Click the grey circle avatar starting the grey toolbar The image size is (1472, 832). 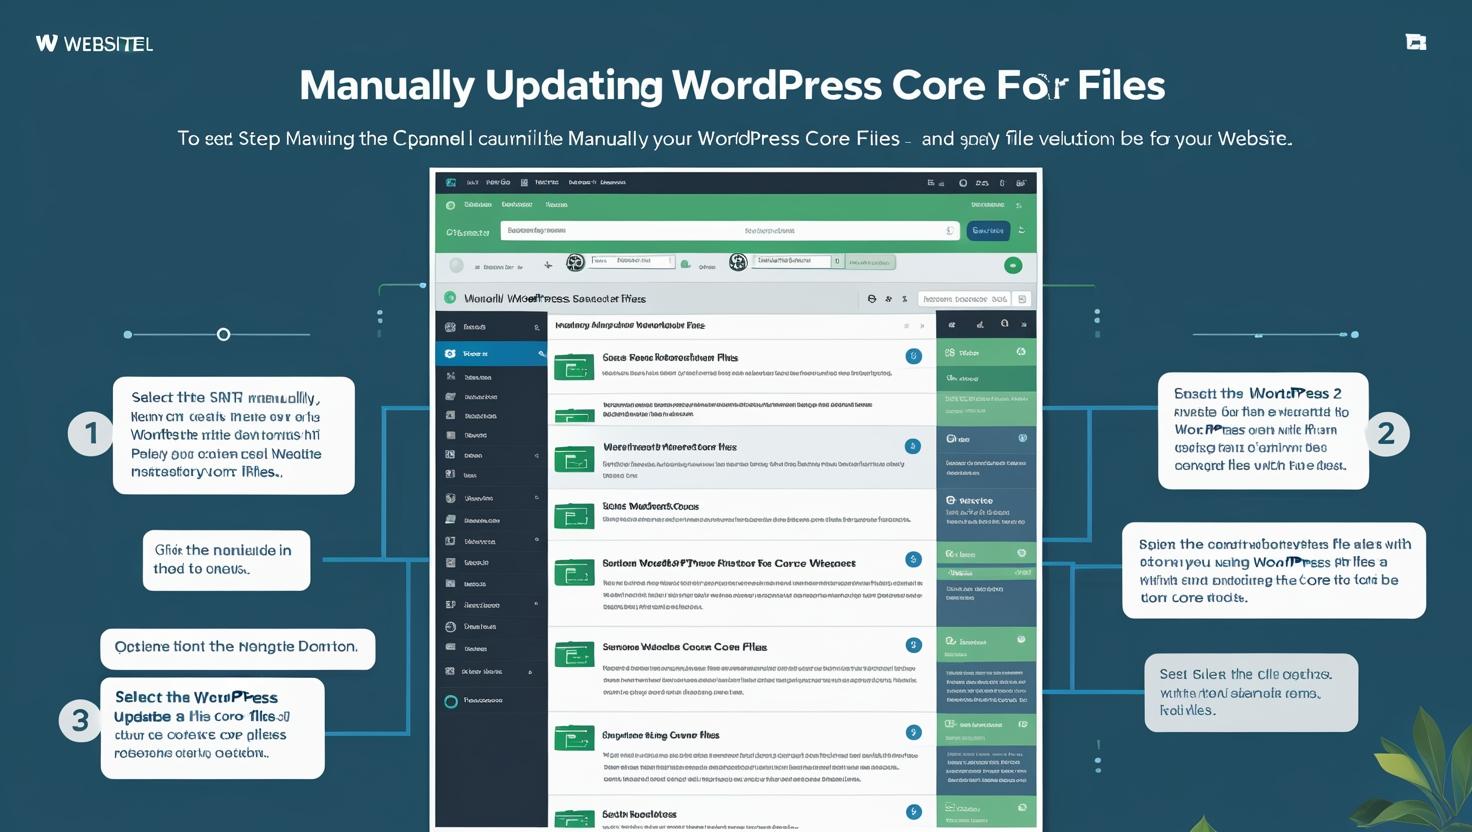point(457,265)
